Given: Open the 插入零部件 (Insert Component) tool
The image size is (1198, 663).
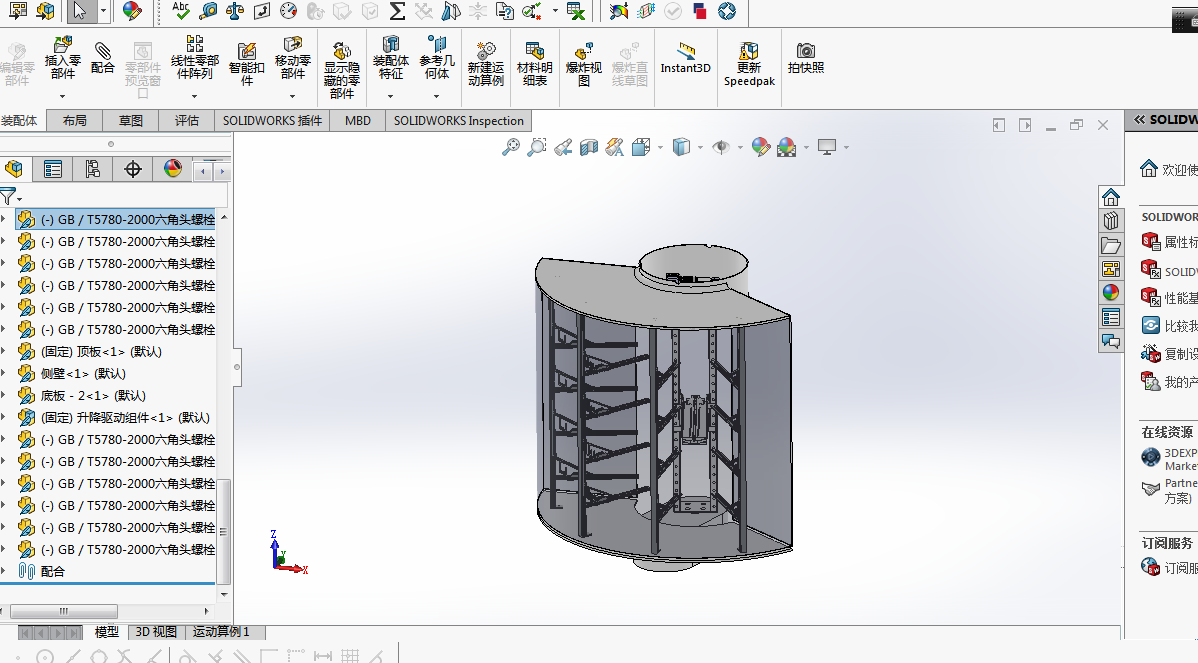Looking at the screenshot, I should [x=62, y=58].
